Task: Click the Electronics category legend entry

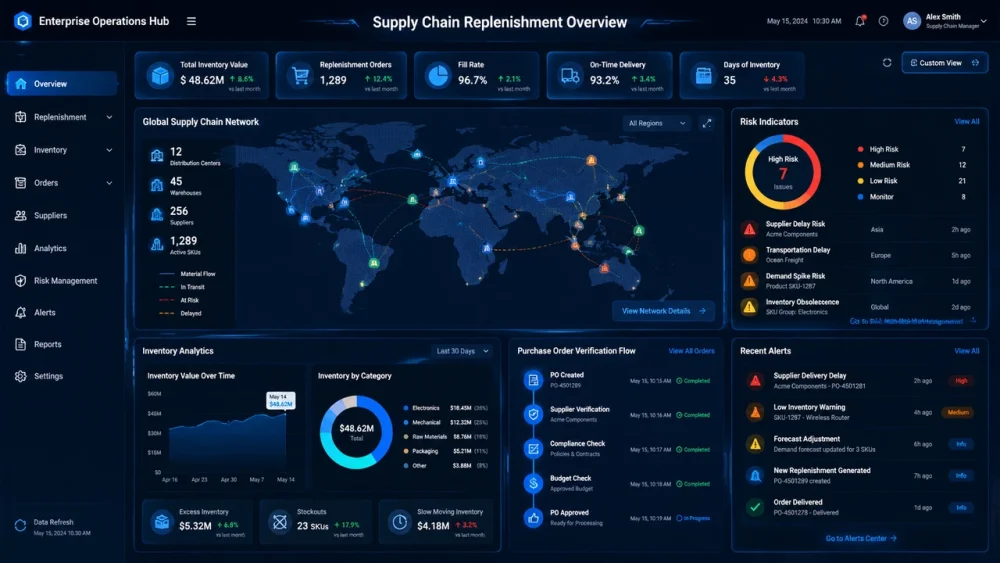Action: pos(446,408)
